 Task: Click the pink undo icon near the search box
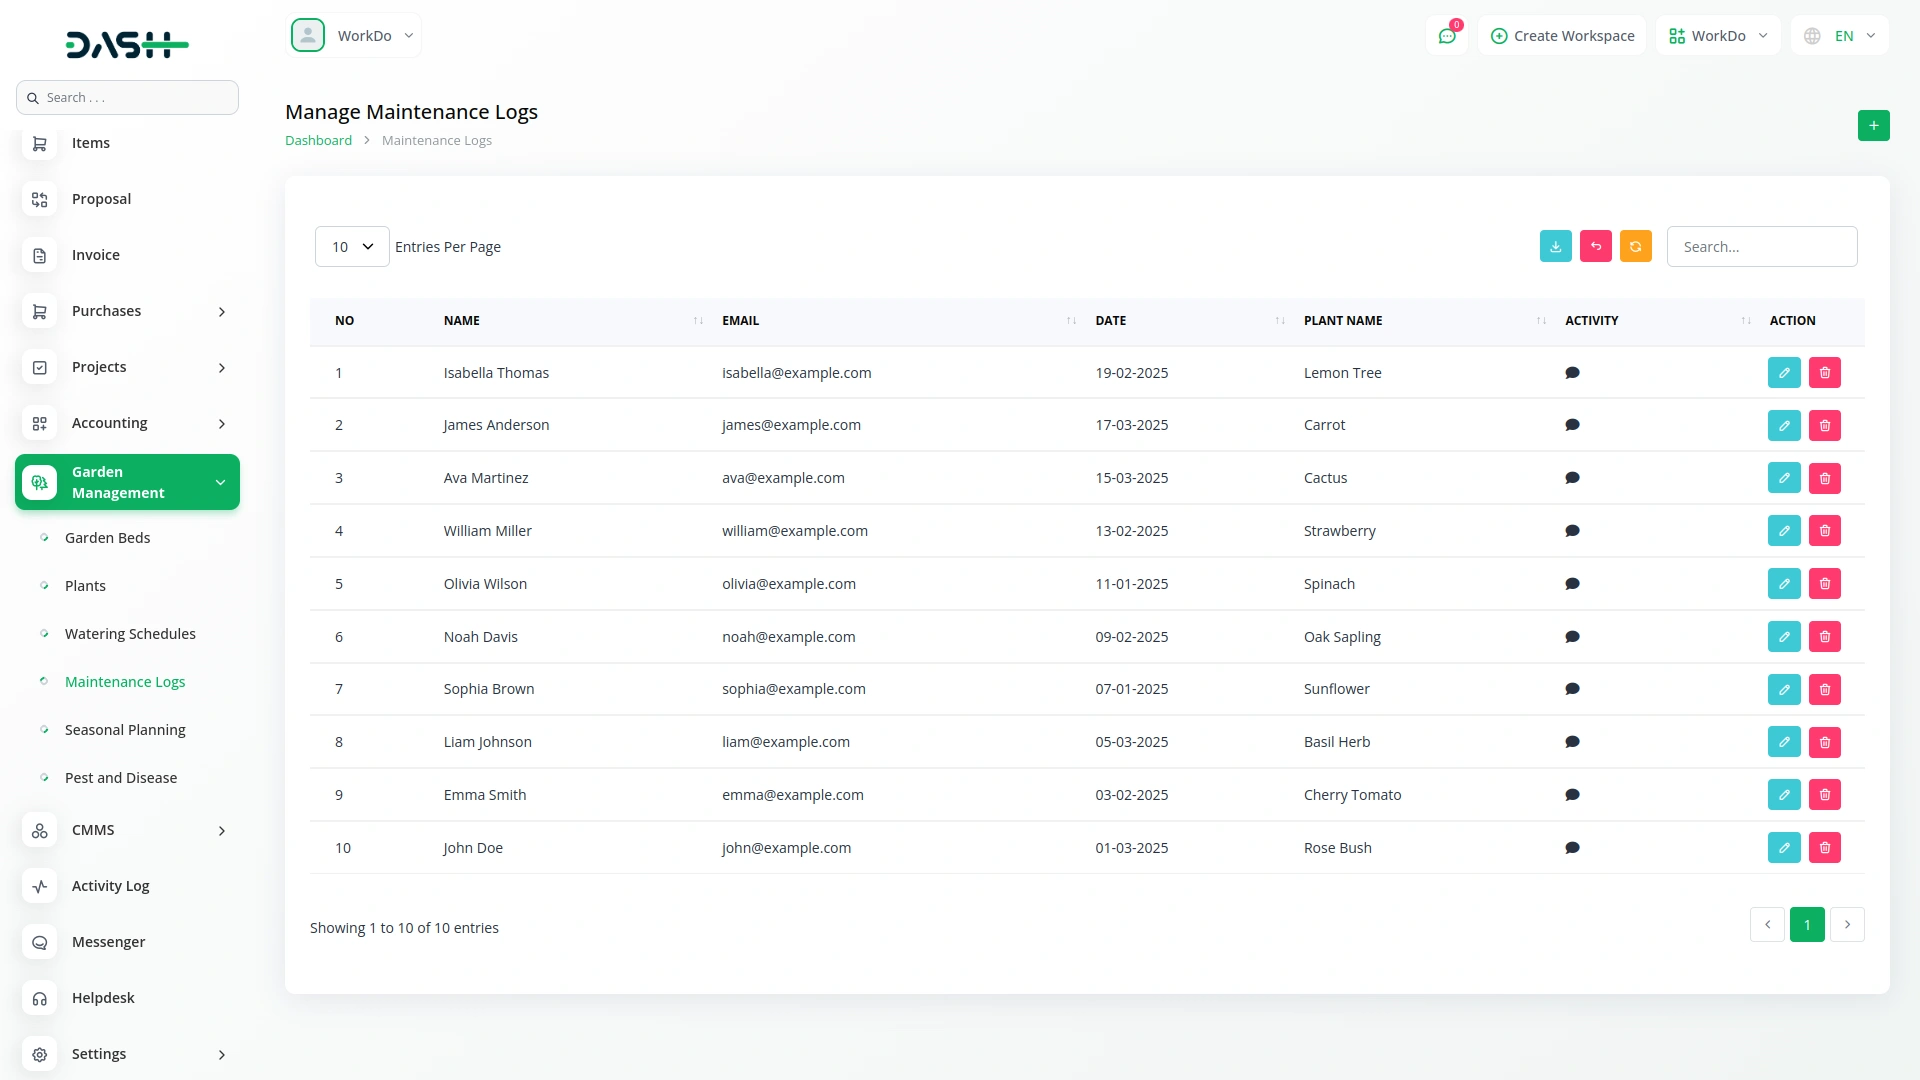pyautogui.click(x=1595, y=246)
